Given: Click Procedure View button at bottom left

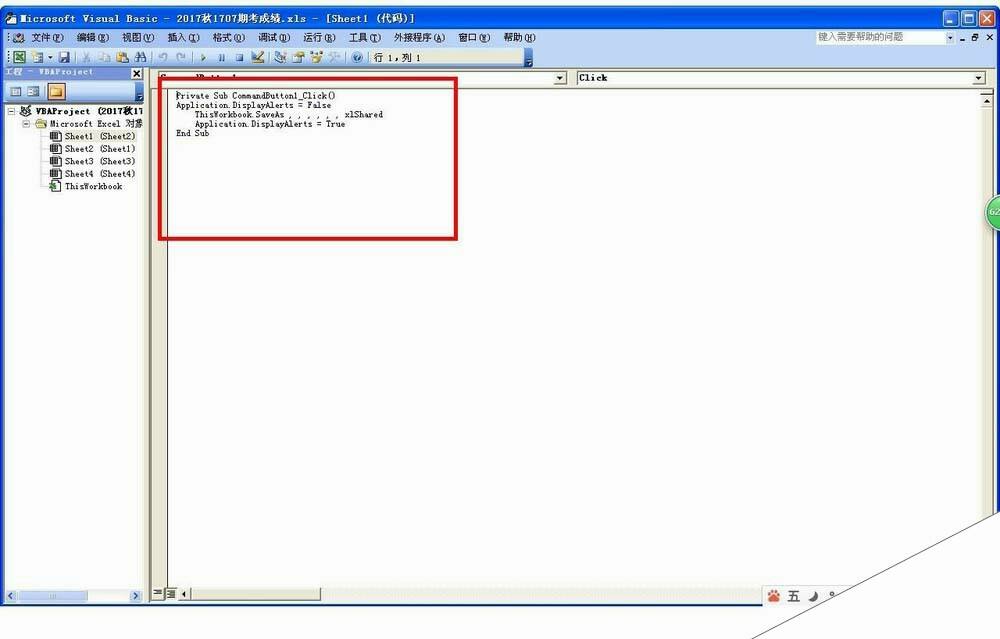Looking at the screenshot, I should (158, 594).
